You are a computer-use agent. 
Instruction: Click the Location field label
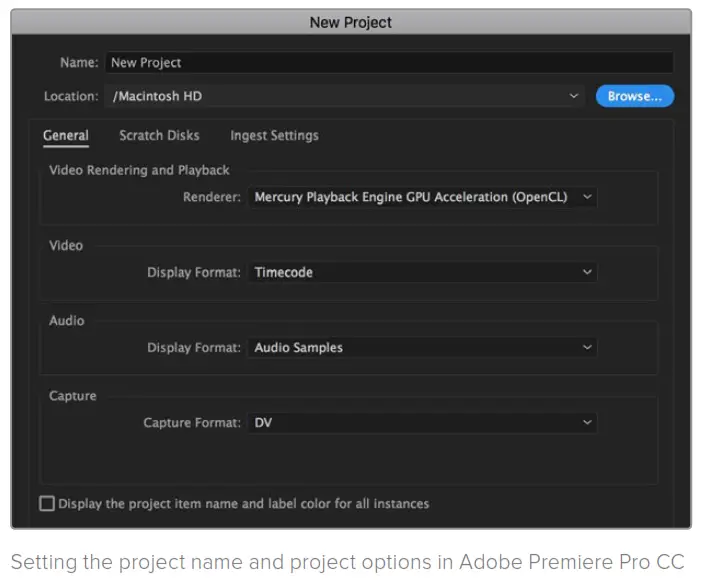pos(71,97)
